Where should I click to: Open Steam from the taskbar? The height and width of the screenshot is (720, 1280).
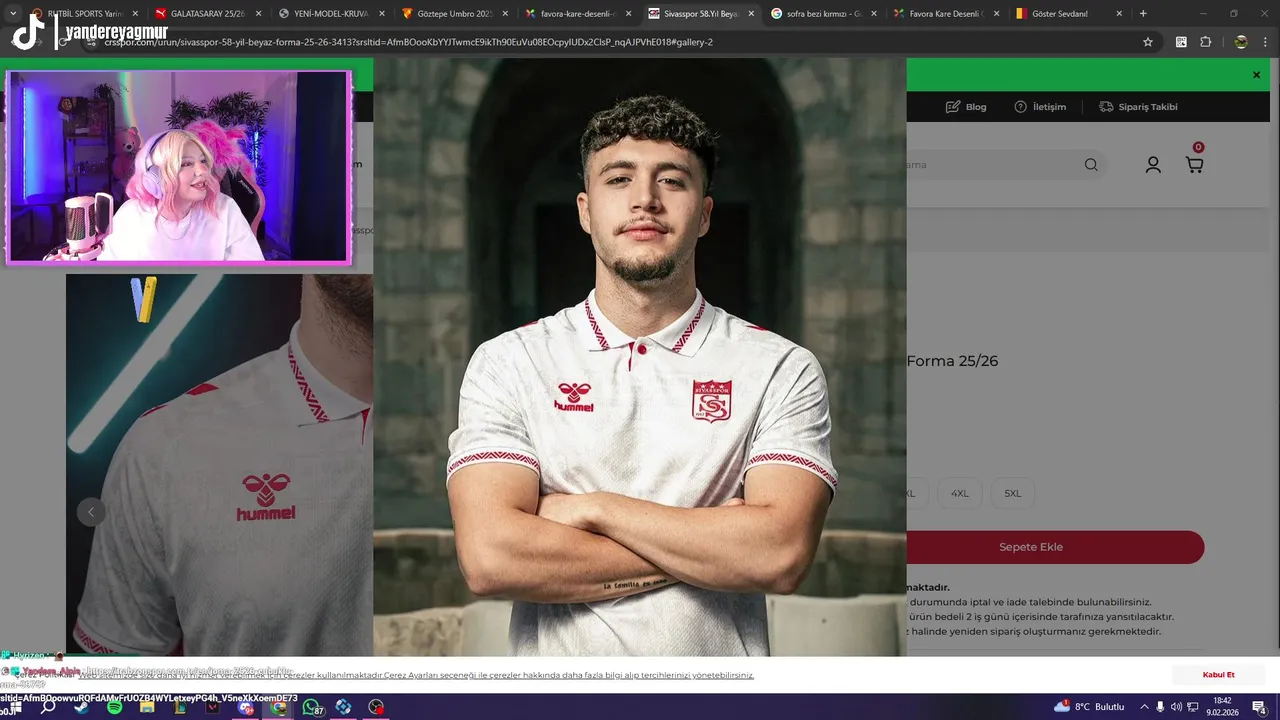pos(81,707)
